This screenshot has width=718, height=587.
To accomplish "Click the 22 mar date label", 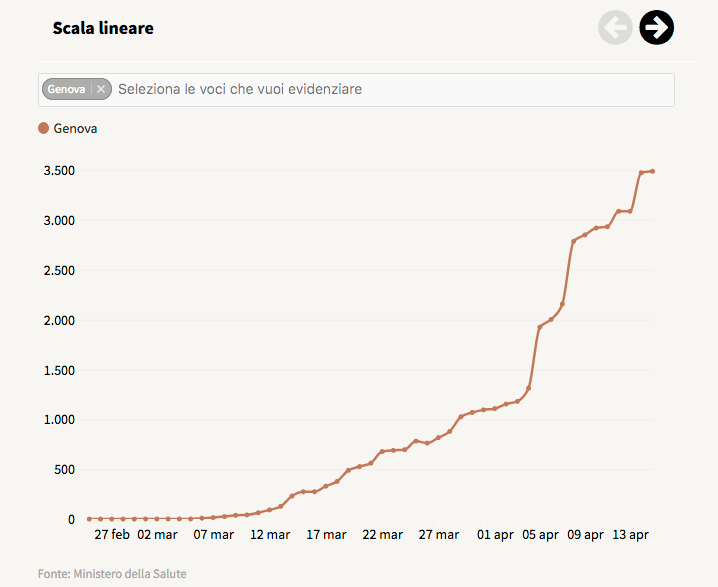I will [382, 534].
